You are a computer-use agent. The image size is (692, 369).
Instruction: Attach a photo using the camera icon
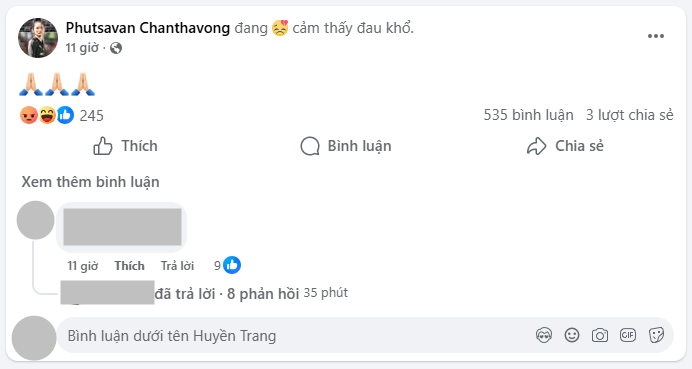coord(600,335)
